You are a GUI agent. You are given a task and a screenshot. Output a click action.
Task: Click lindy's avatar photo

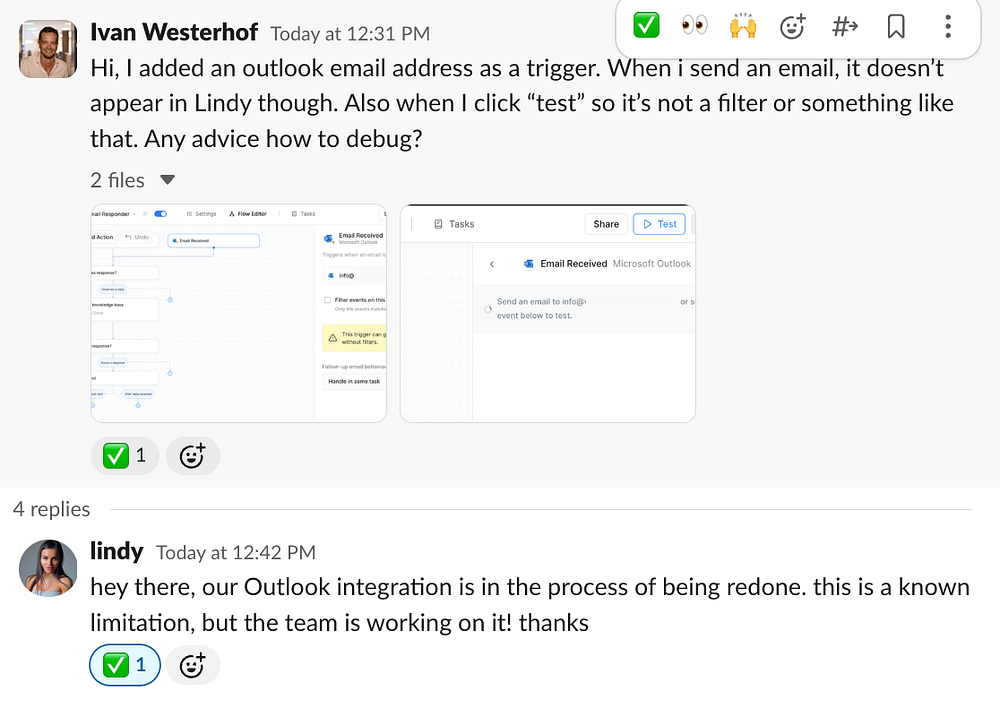[x=48, y=568]
